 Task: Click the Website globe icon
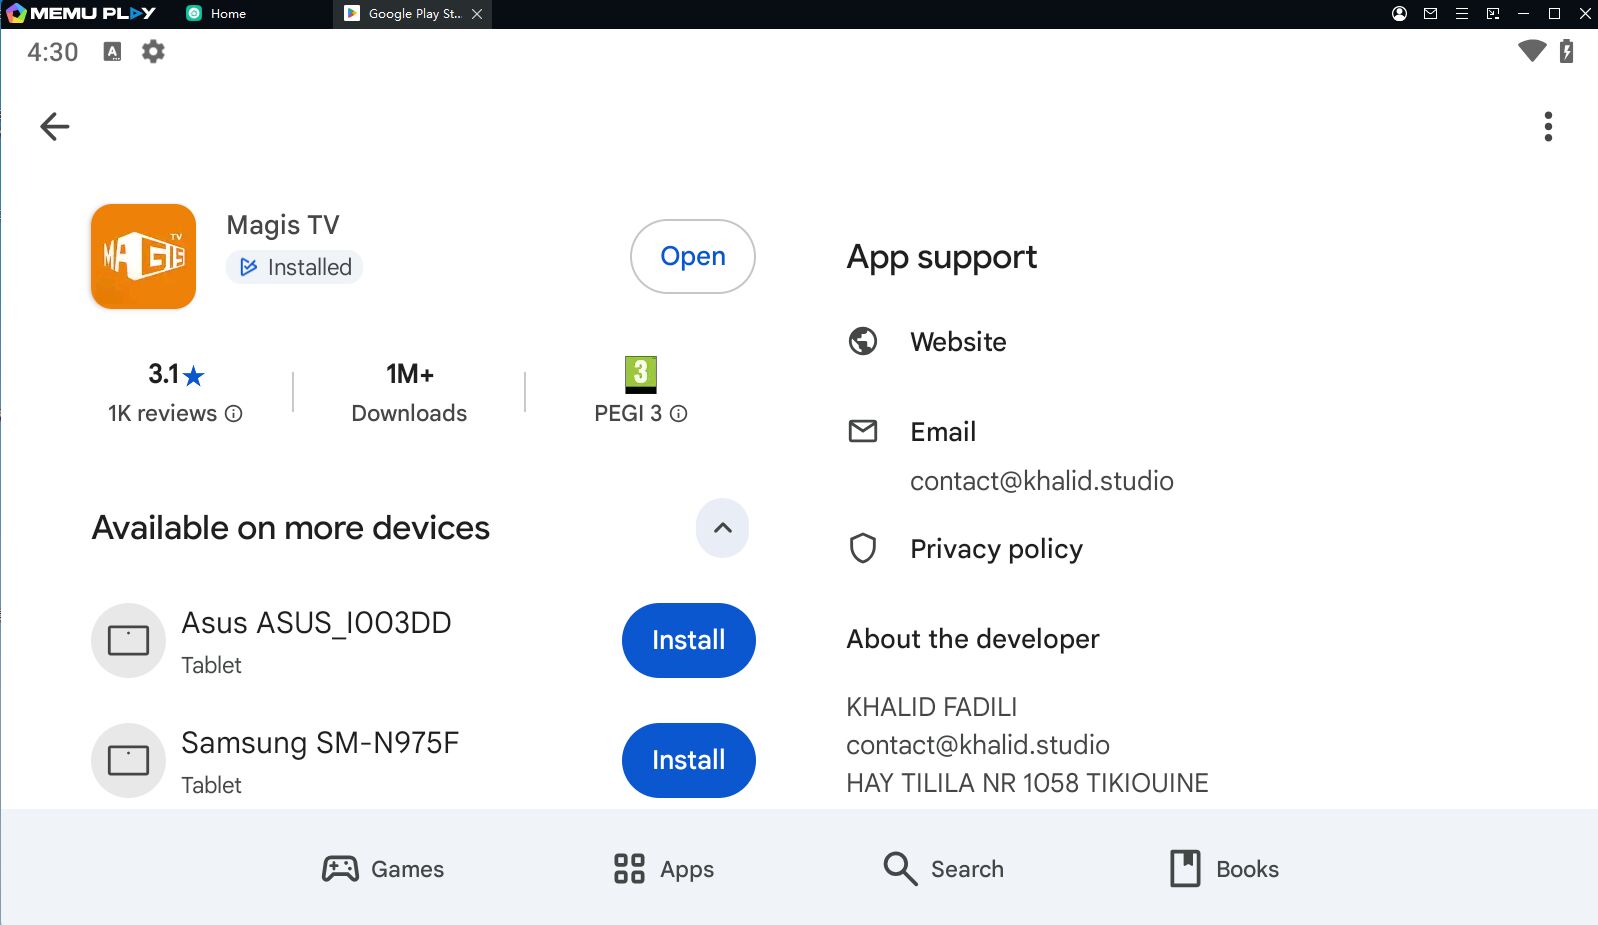(863, 342)
